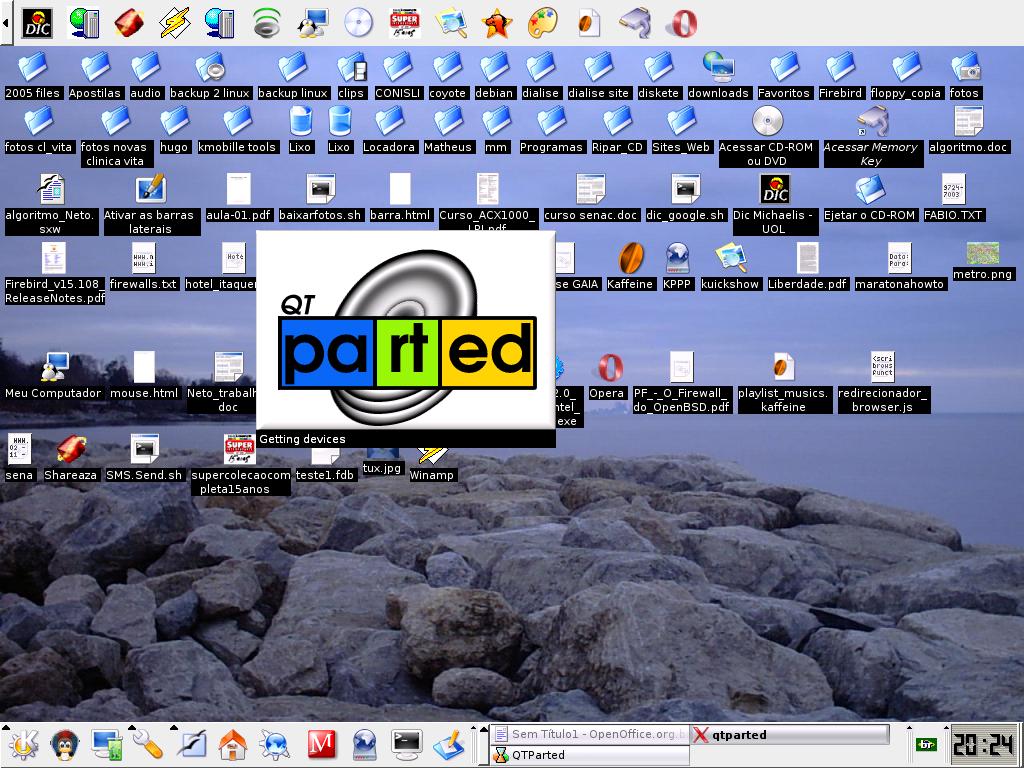This screenshot has height=768, width=1024.
Task: Launch Opera from the top panel
Action: (x=680, y=23)
